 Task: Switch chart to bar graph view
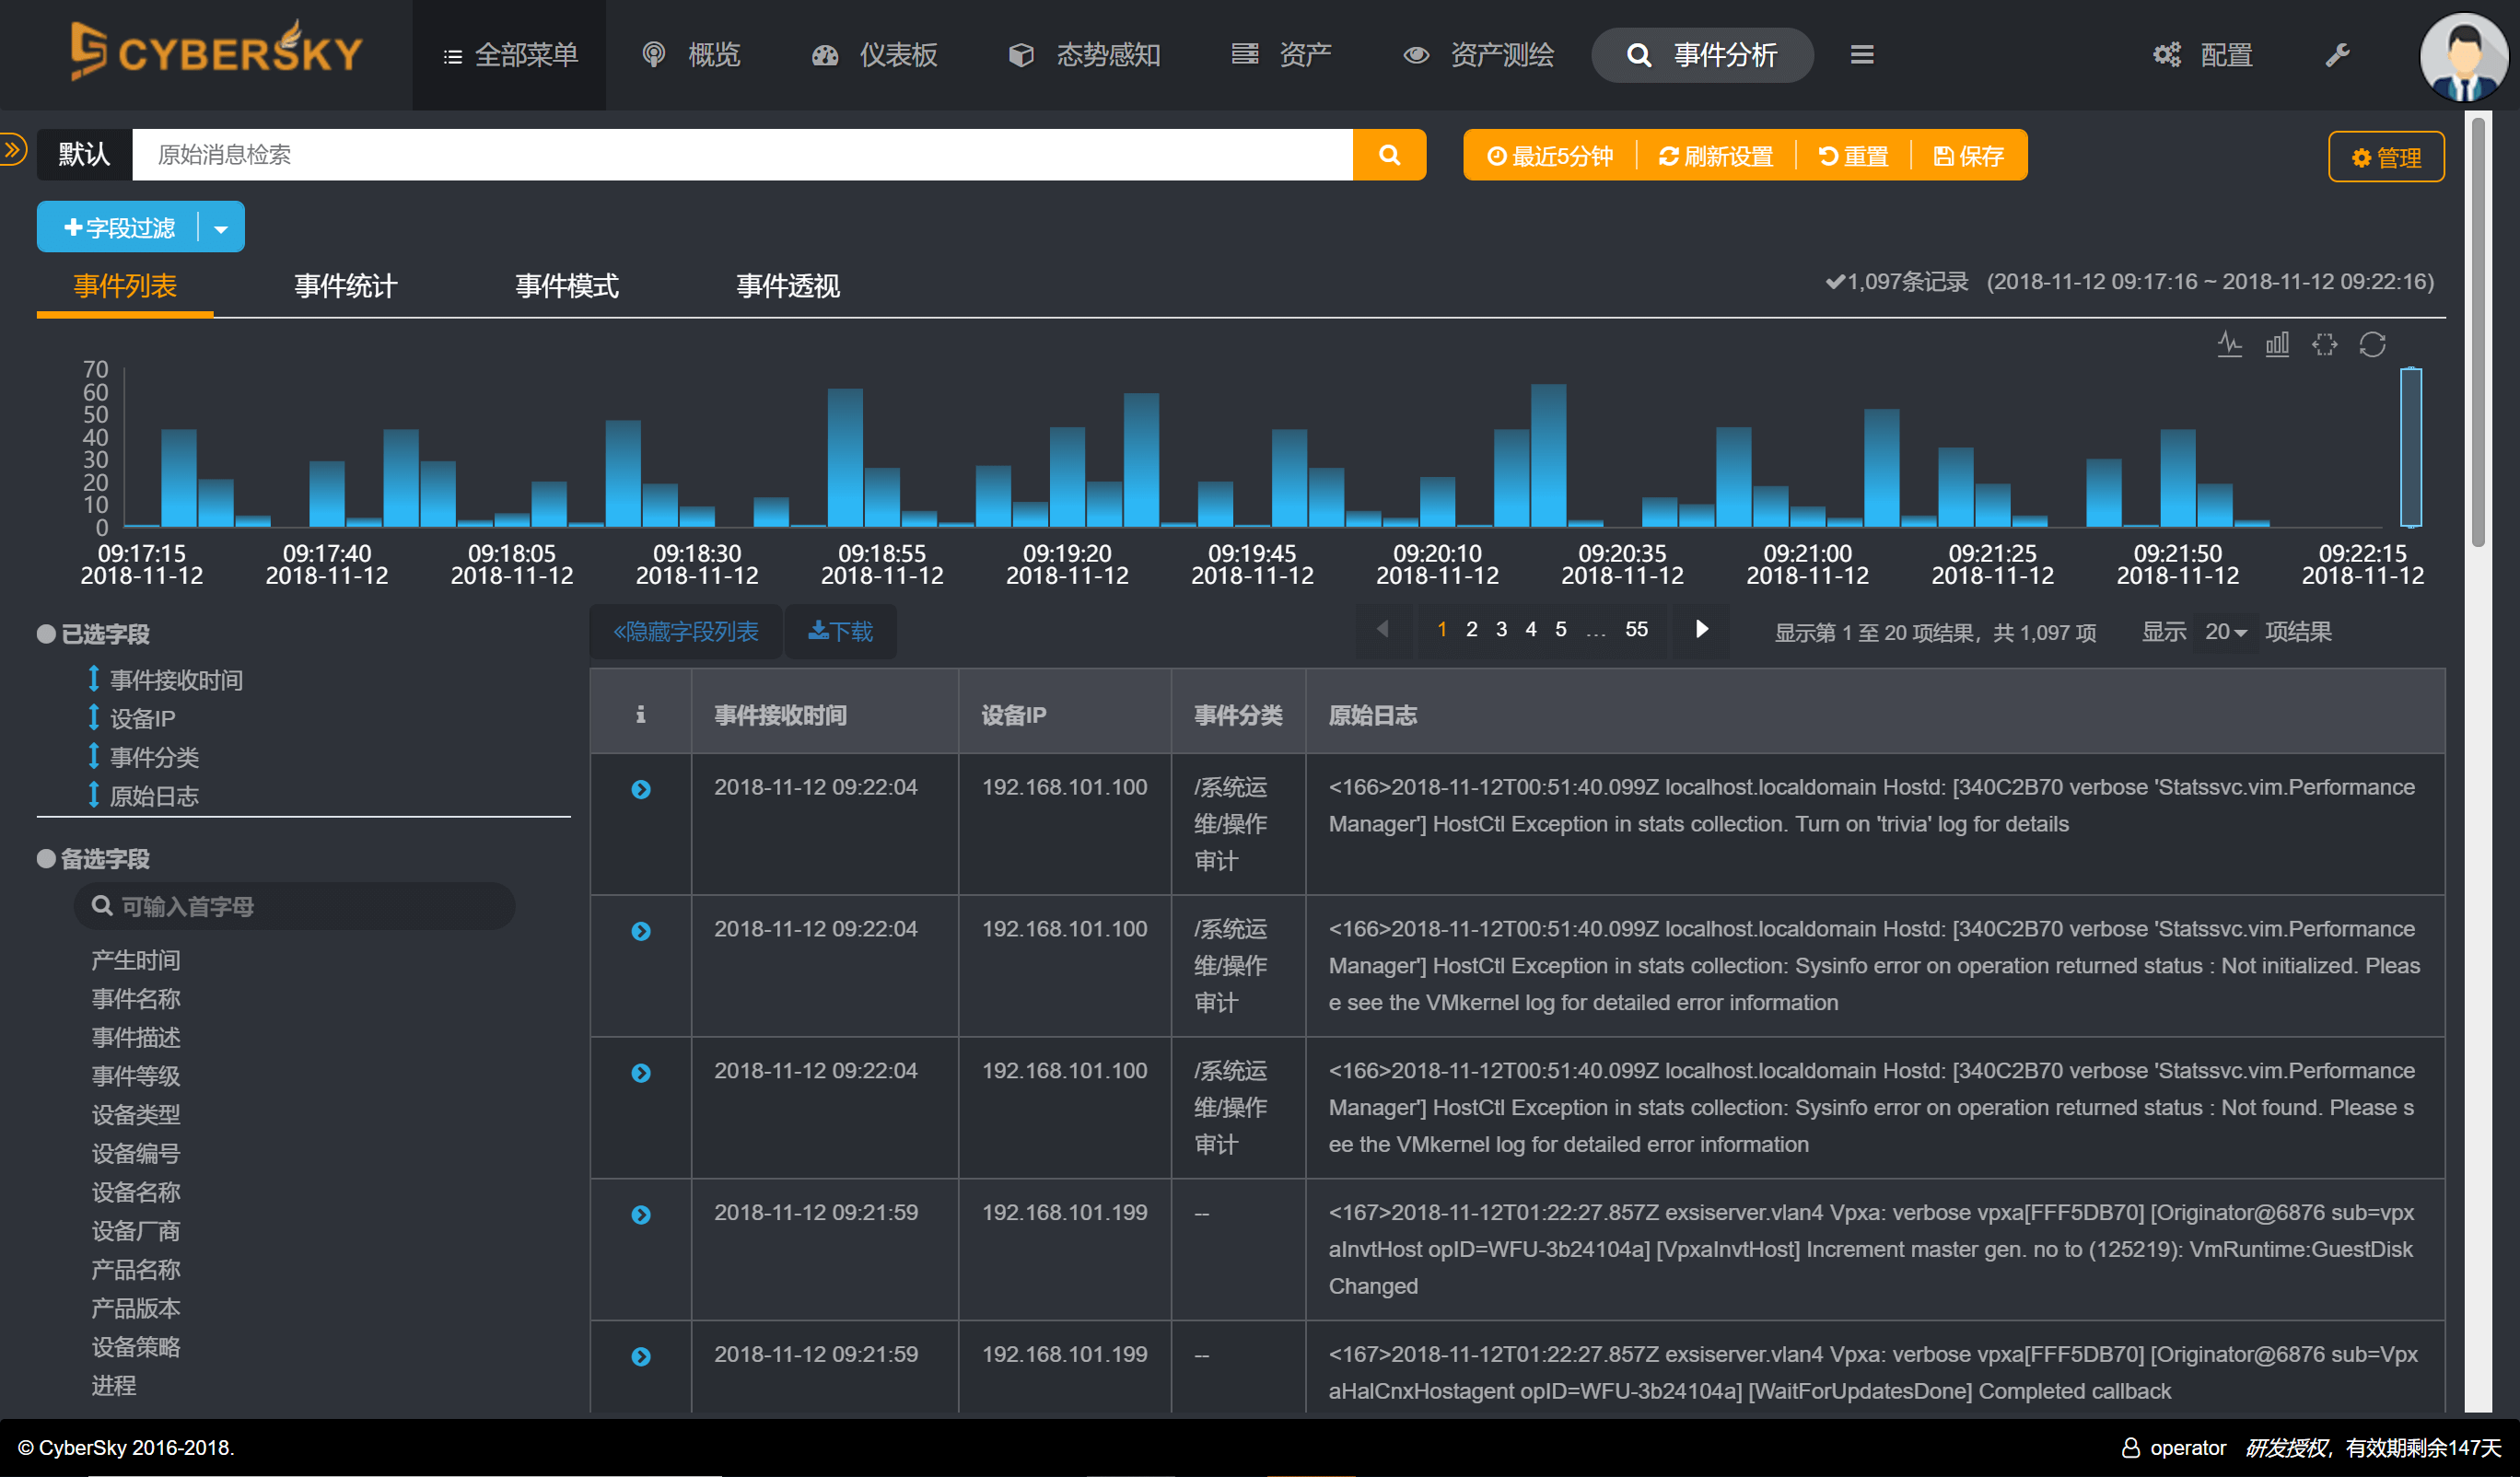2277,345
